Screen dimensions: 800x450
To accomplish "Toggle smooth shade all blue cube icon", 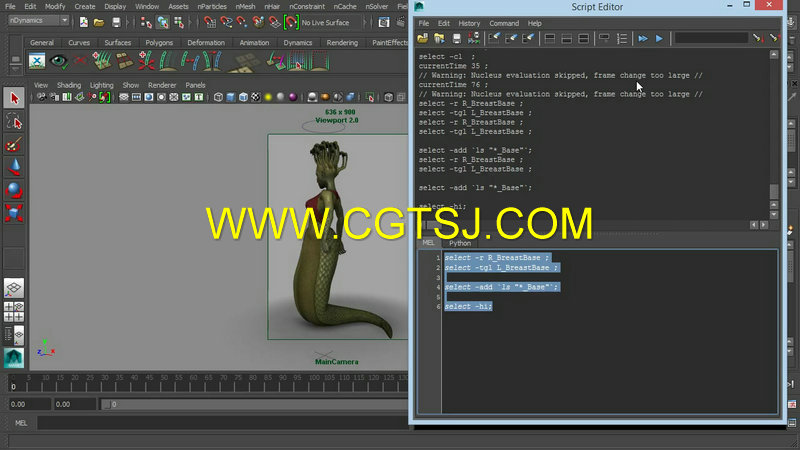I will point(231,97).
